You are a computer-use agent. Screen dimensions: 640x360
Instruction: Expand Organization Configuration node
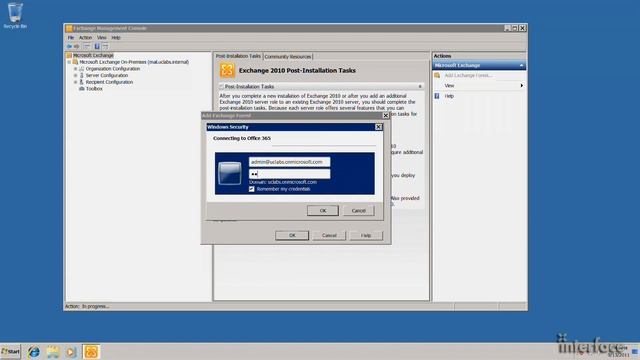[x=76, y=69]
